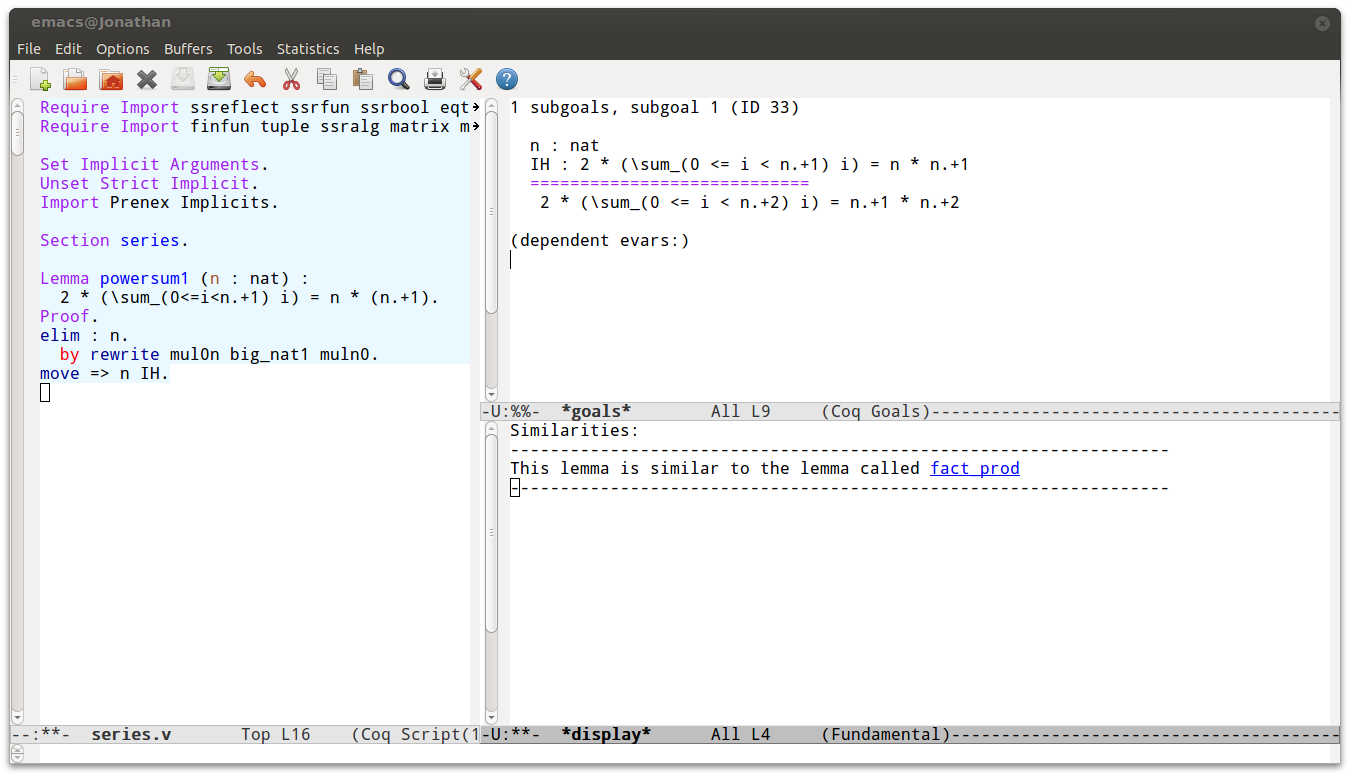Image resolution: width=1350 pixels, height=773 pixels.
Task: Undo the last change via toolbar
Action: point(255,79)
